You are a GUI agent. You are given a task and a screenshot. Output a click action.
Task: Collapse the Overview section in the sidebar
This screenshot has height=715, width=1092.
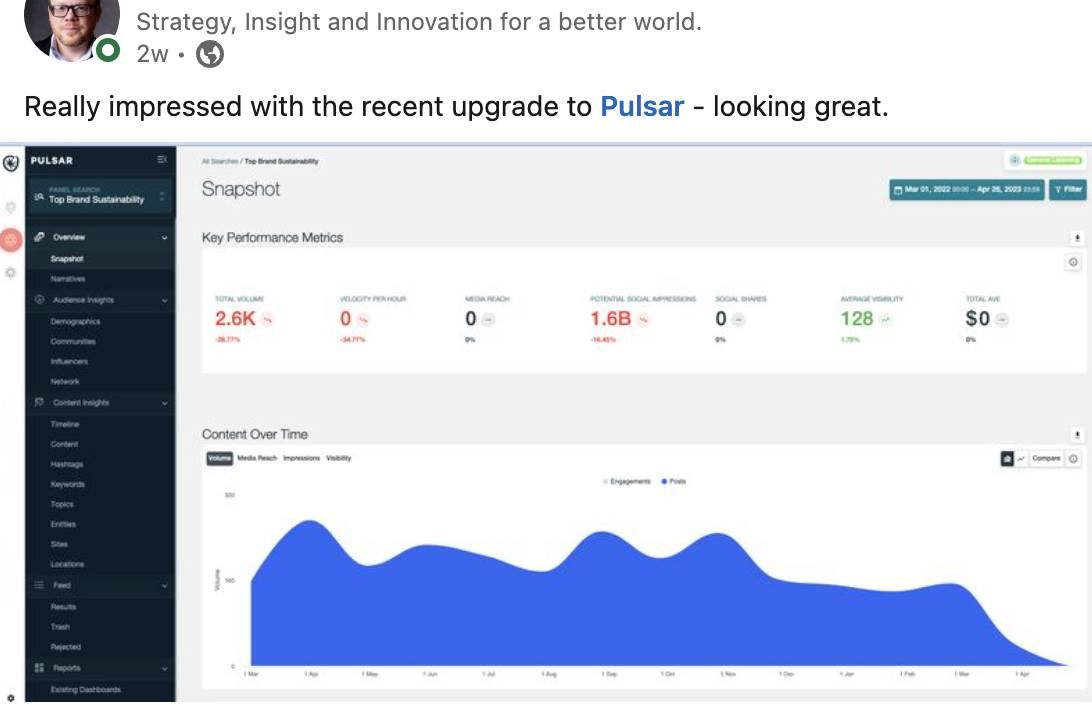point(164,238)
